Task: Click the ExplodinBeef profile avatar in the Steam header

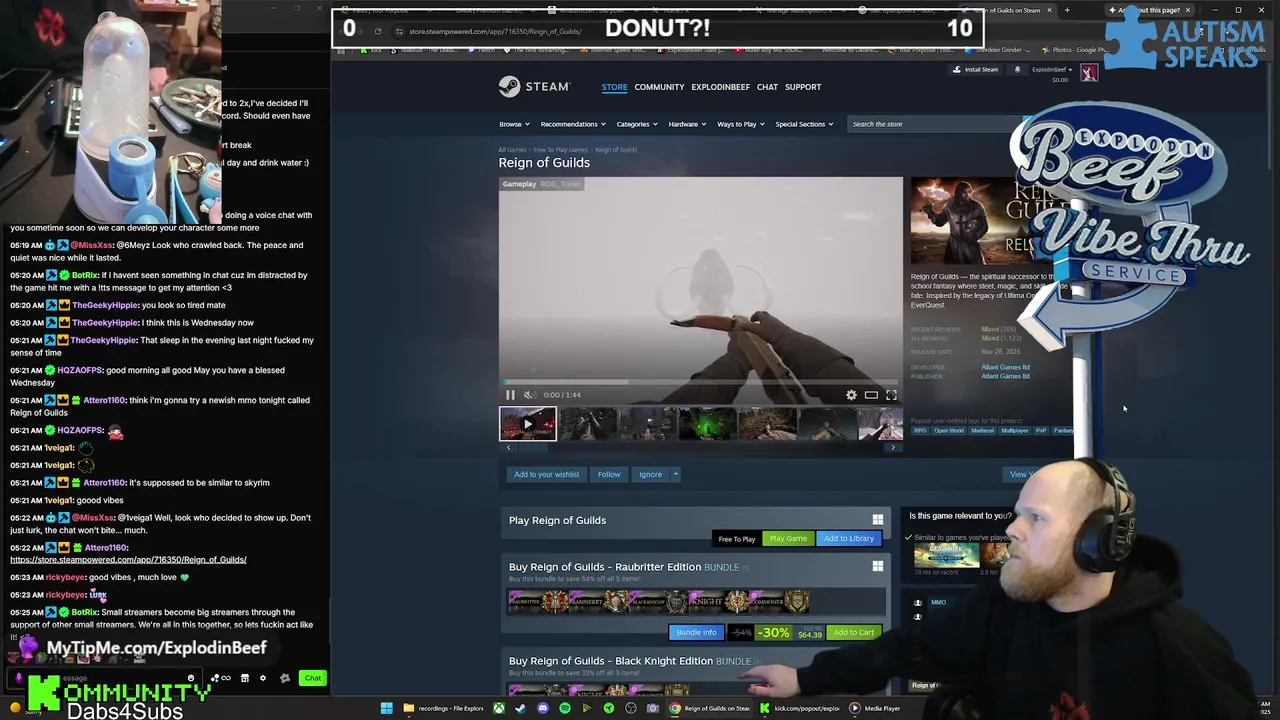Action: pyautogui.click(x=1089, y=72)
